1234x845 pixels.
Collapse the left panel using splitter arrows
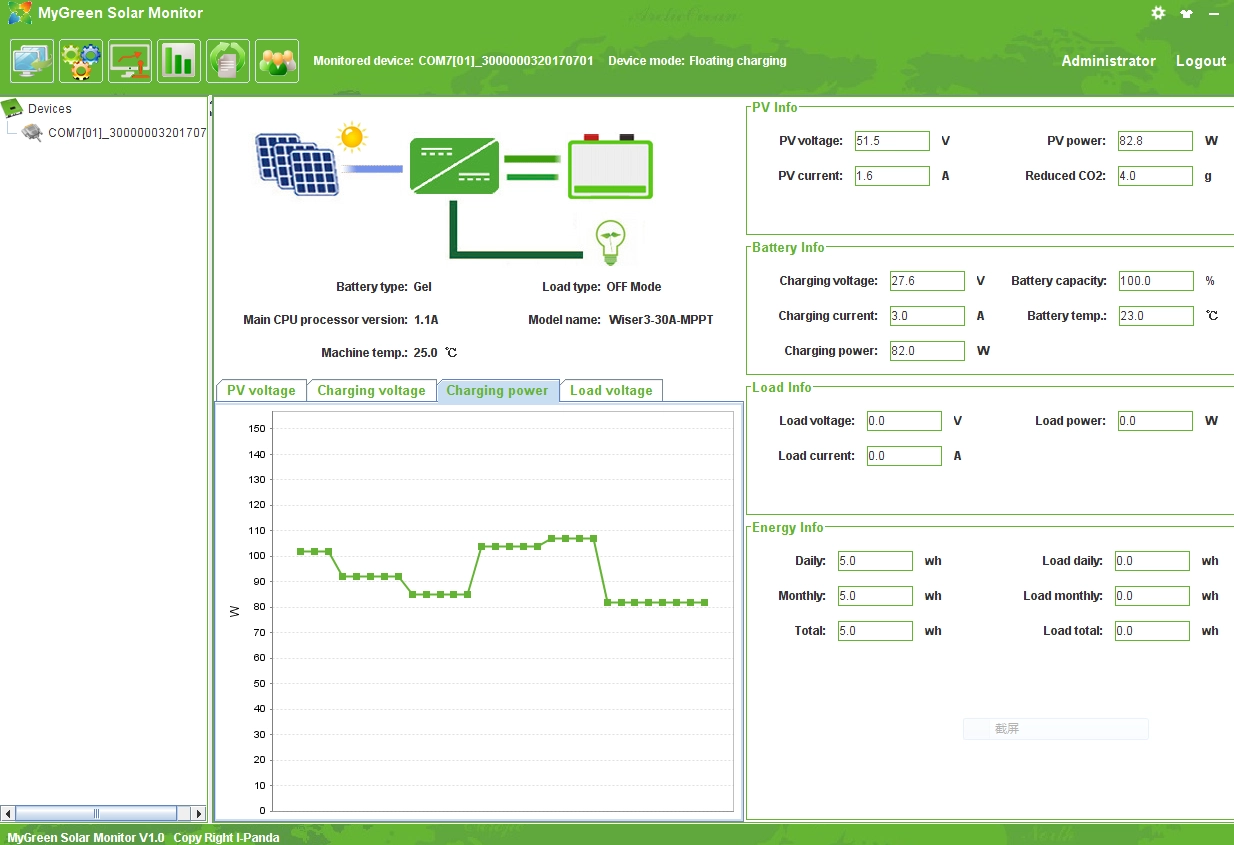pos(211,101)
